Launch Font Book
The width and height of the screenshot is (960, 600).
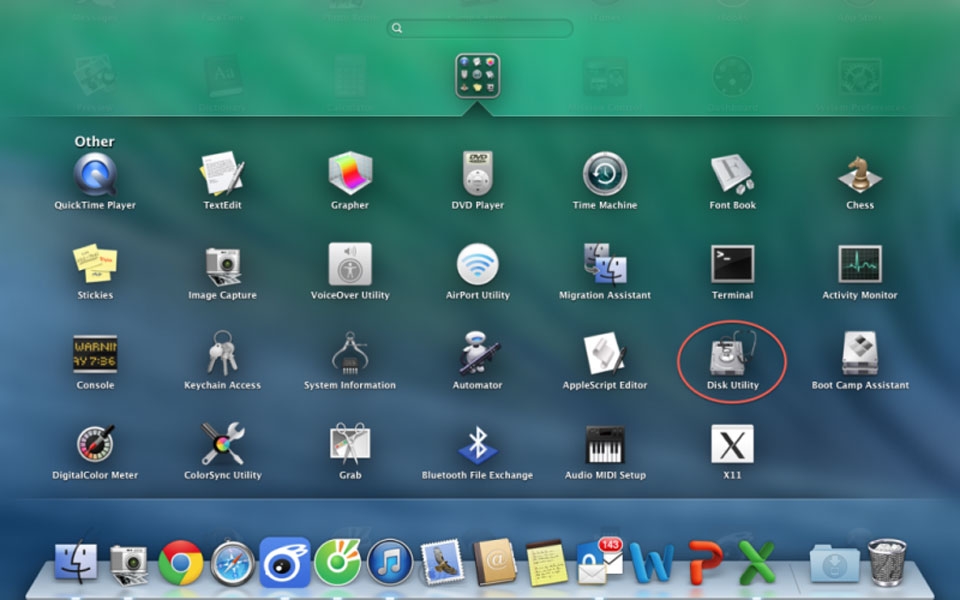pos(732,174)
